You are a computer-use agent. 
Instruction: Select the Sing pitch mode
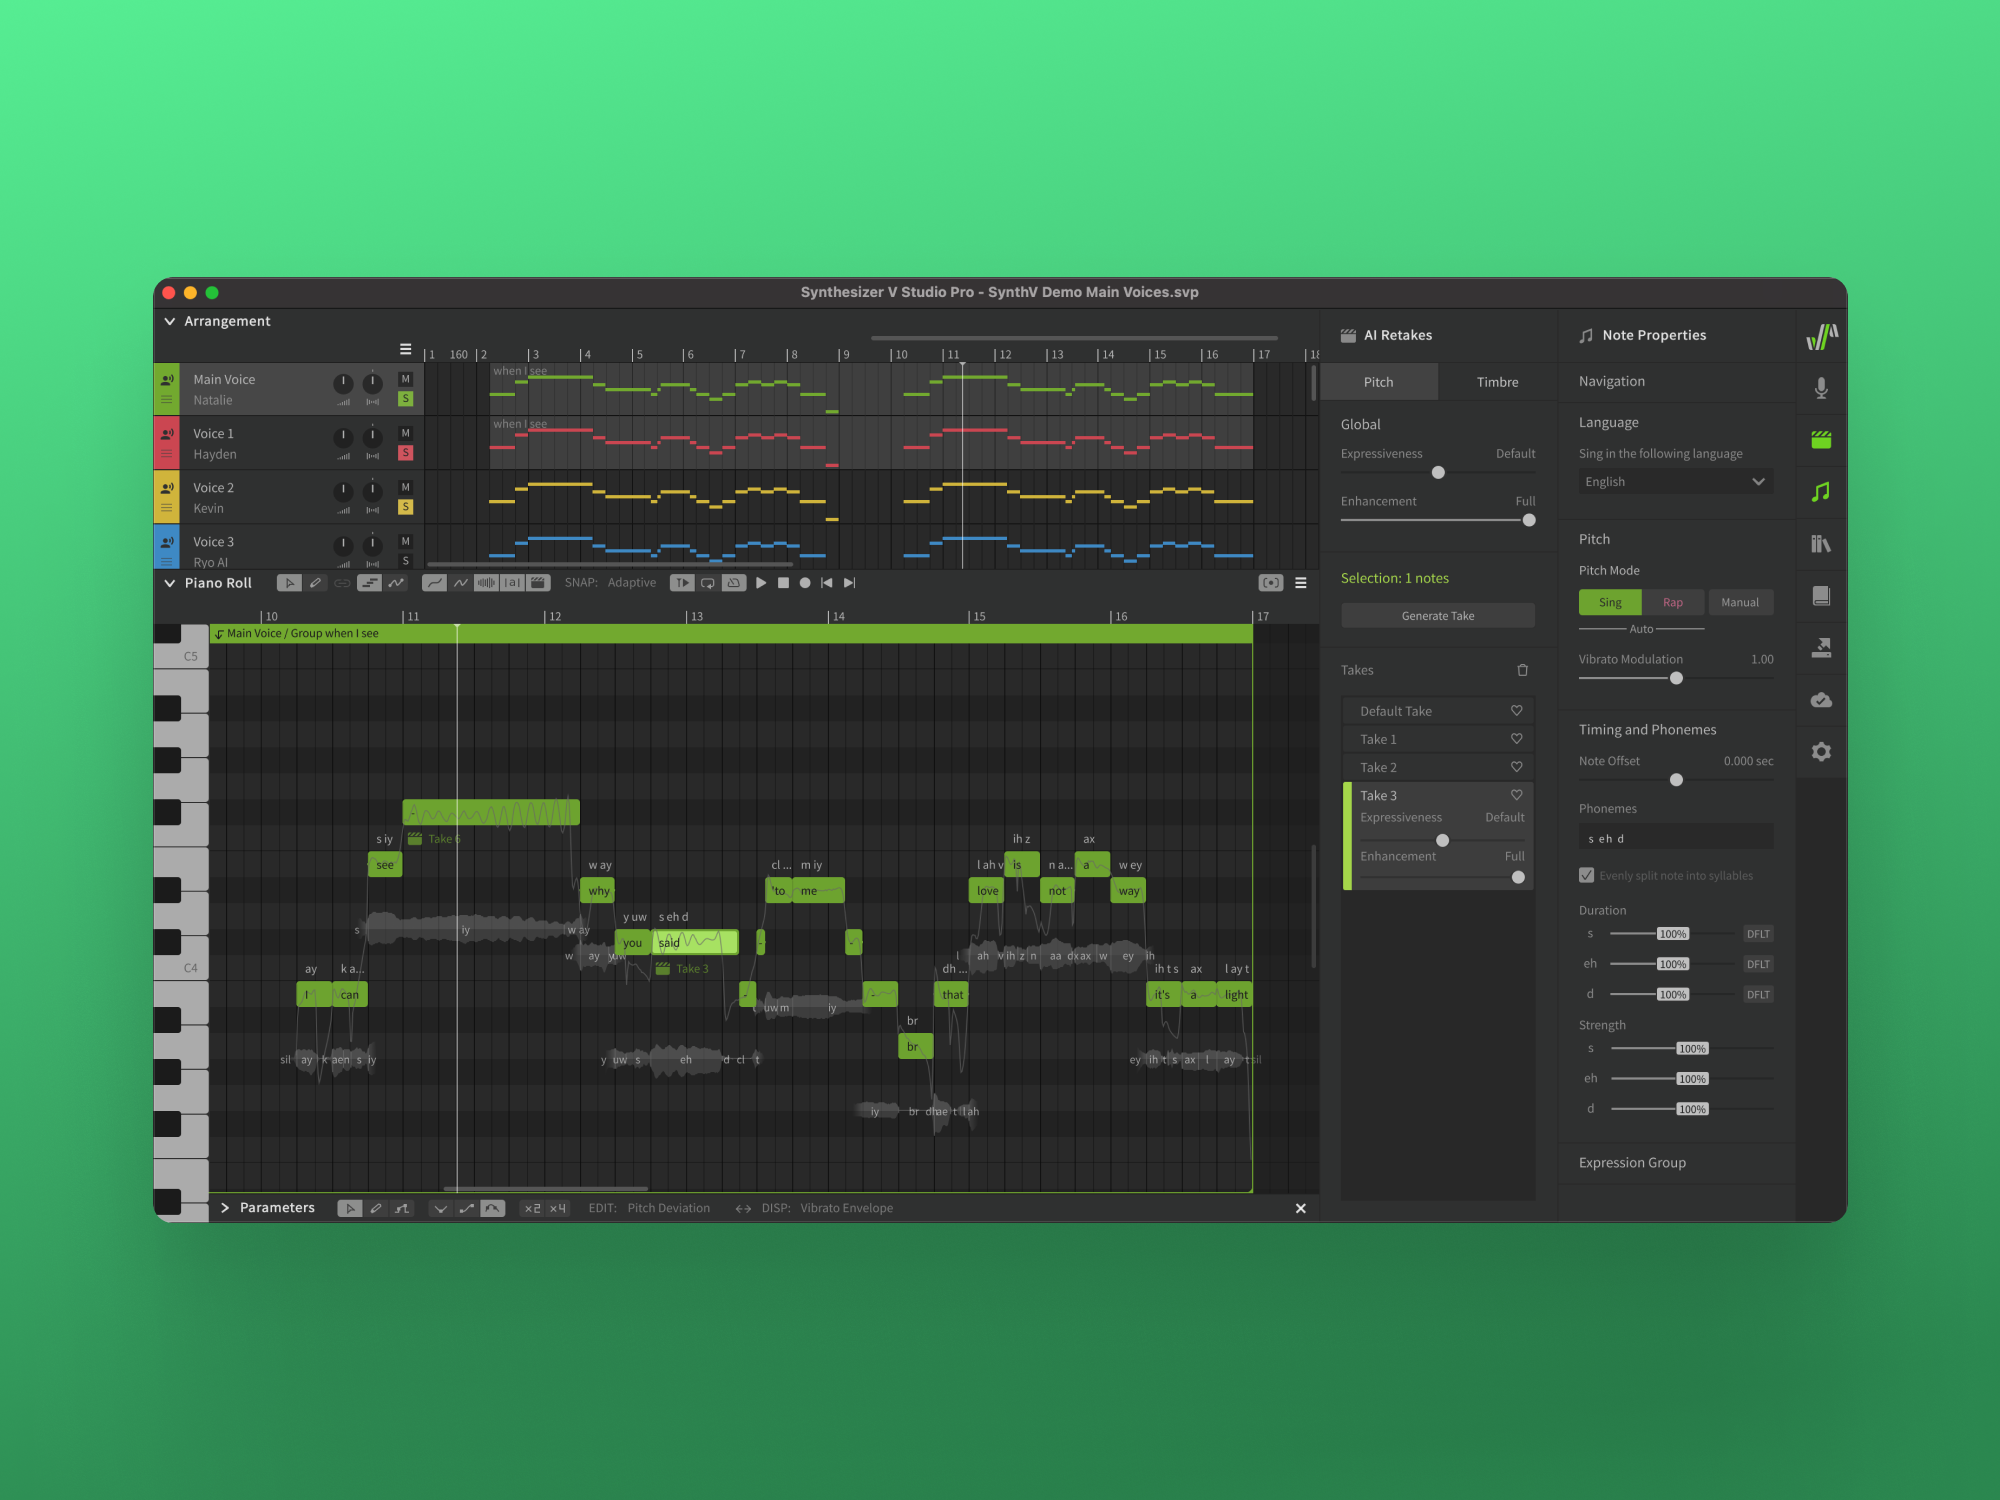click(x=1610, y=602)
